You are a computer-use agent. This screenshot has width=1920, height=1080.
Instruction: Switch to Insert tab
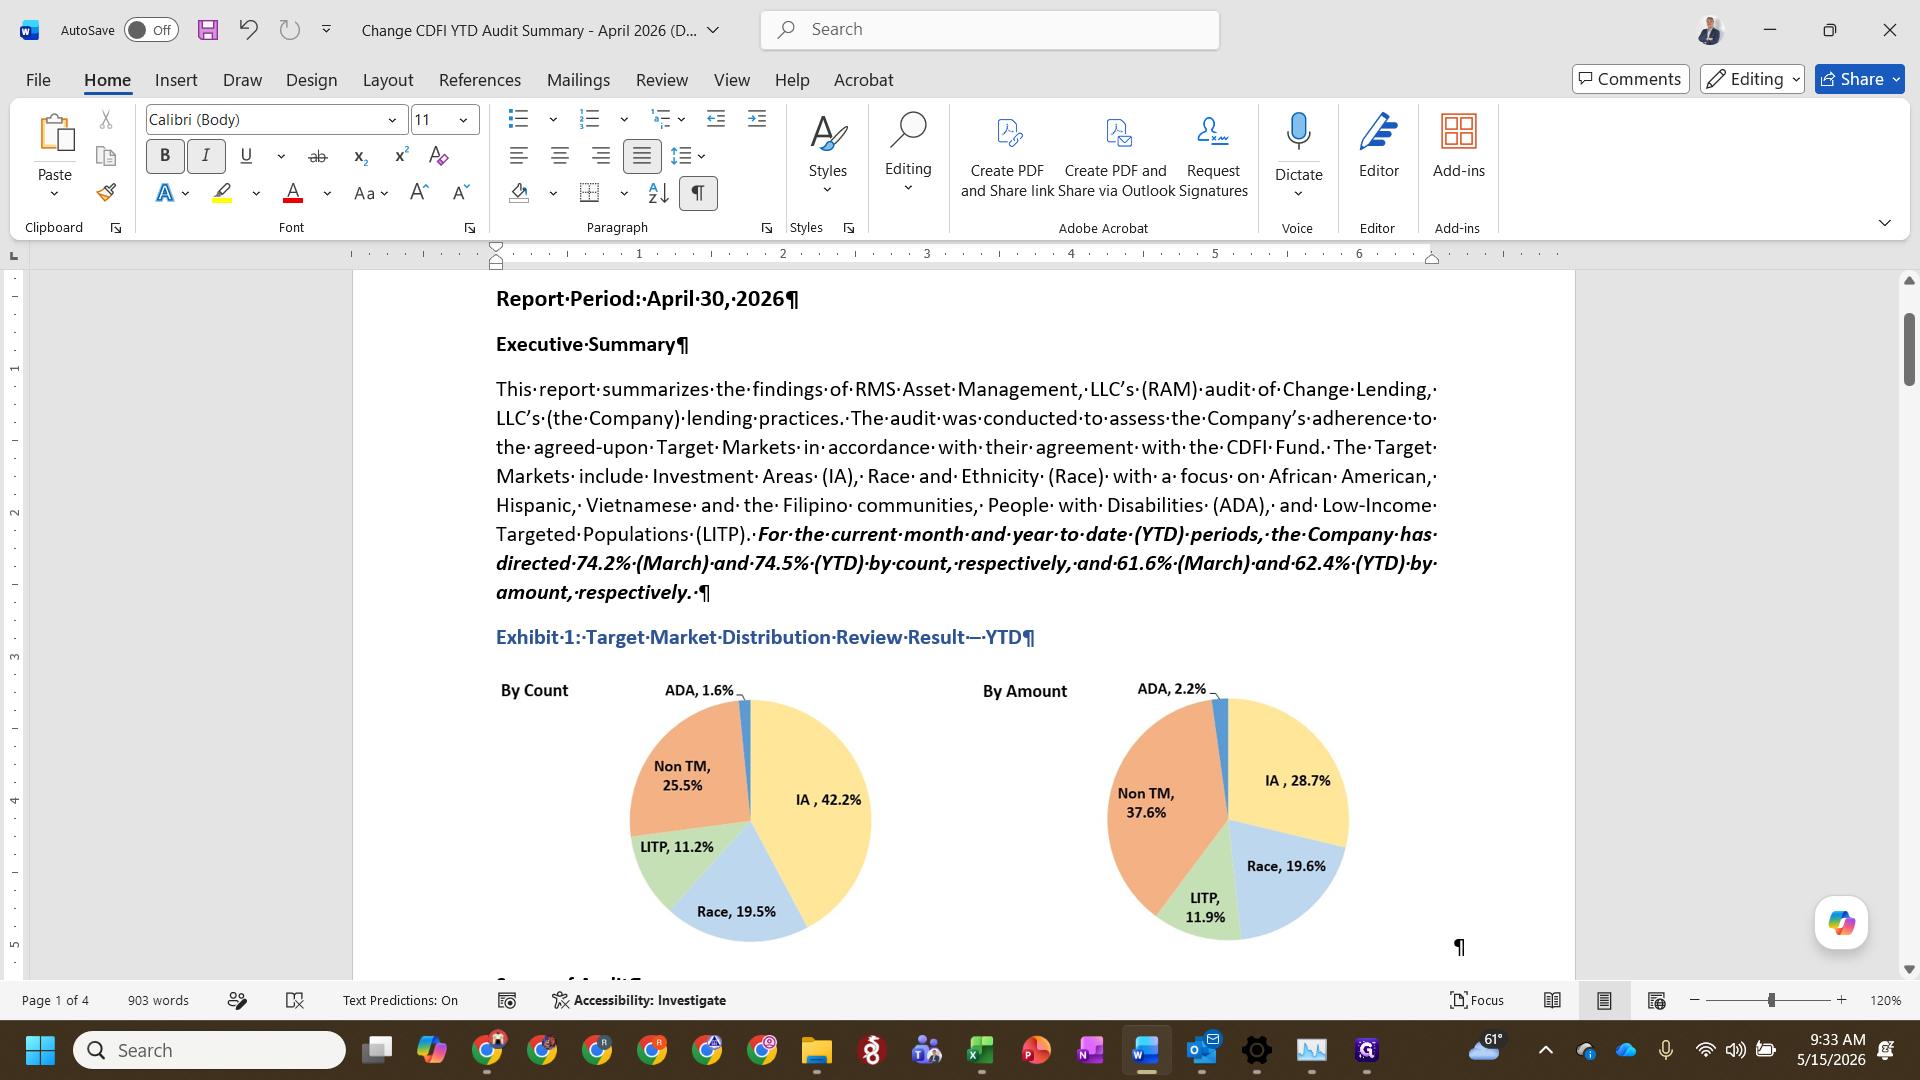coord(176,80)
